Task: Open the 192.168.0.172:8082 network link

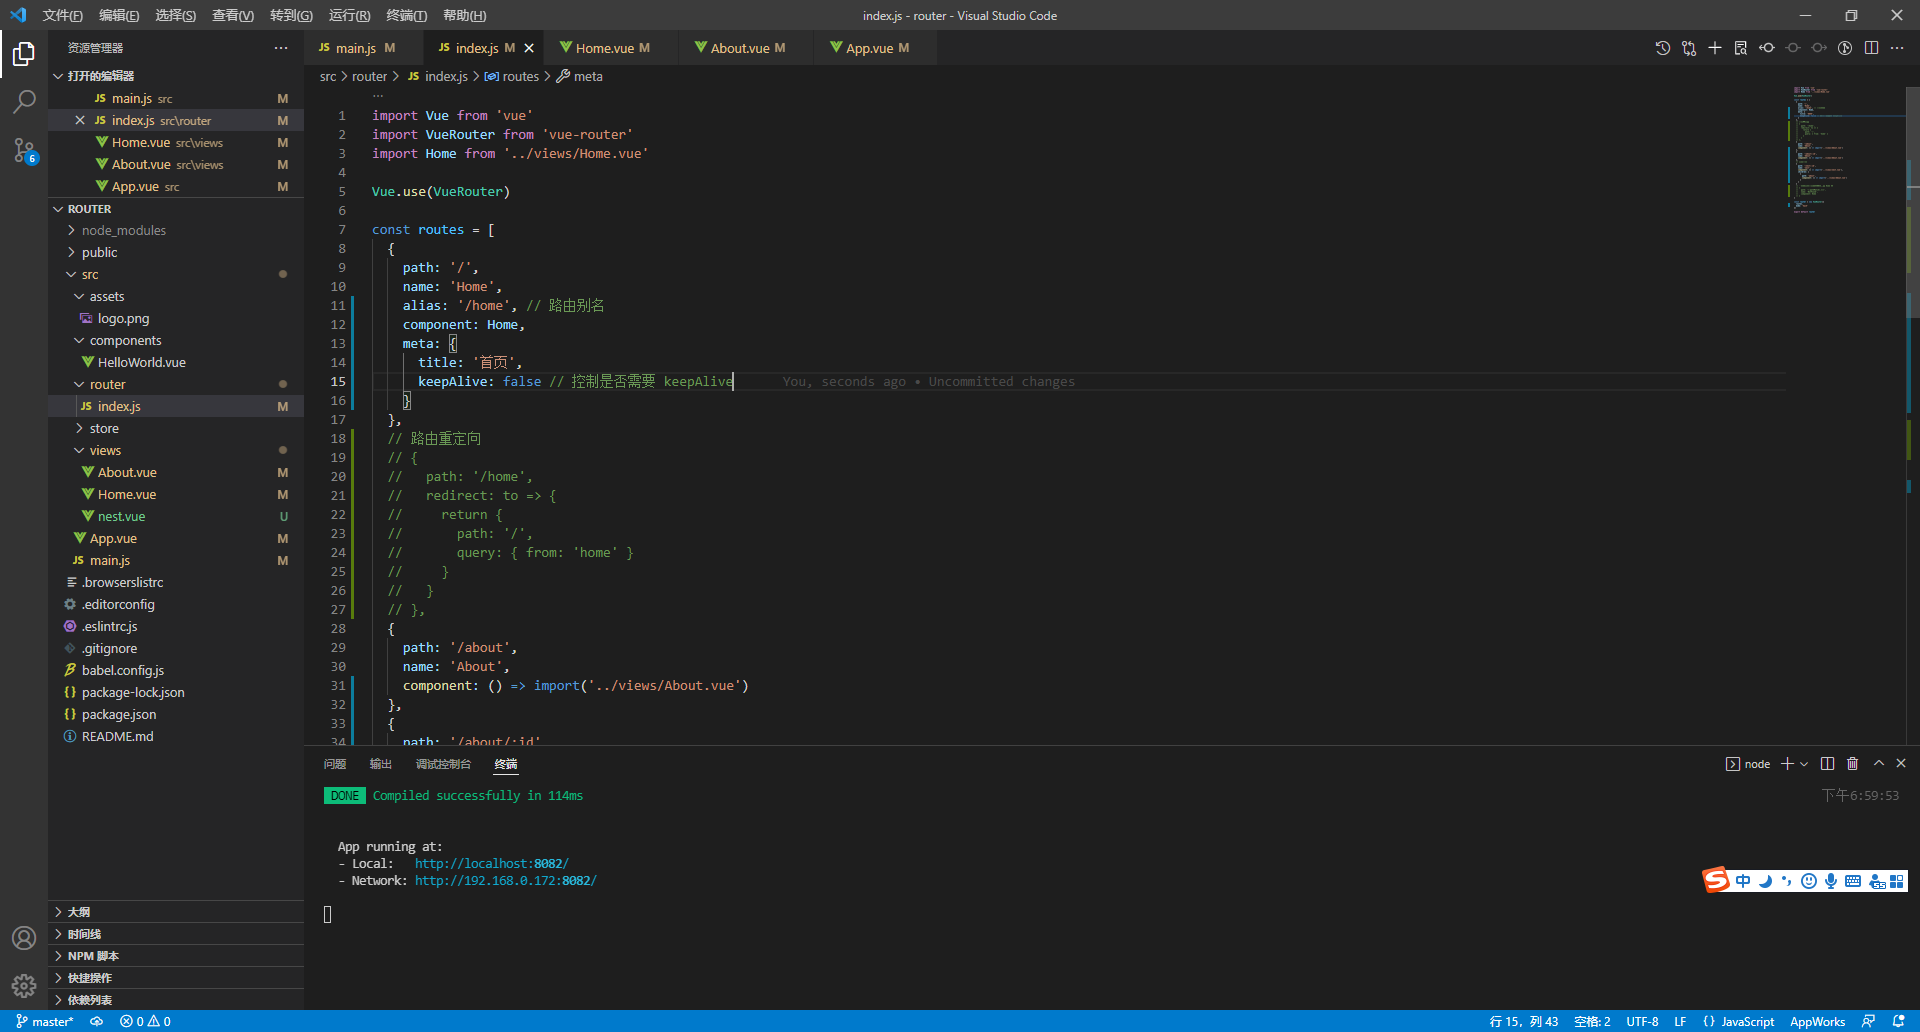Action: pyautogui.click(x=505, y=881)
